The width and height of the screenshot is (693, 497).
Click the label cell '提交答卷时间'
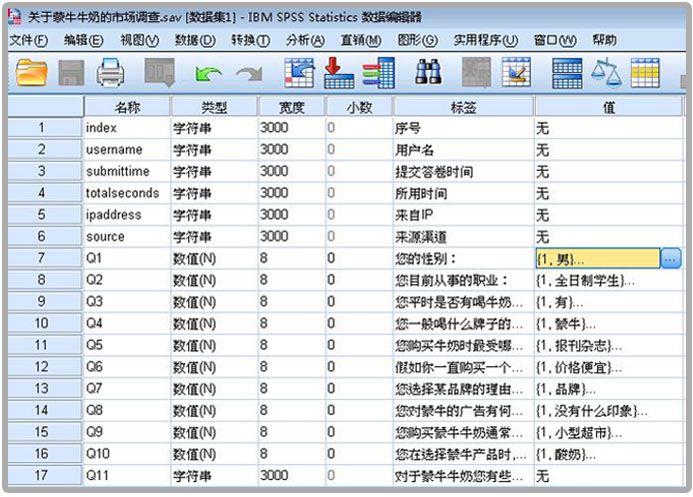tap(463, 171)
